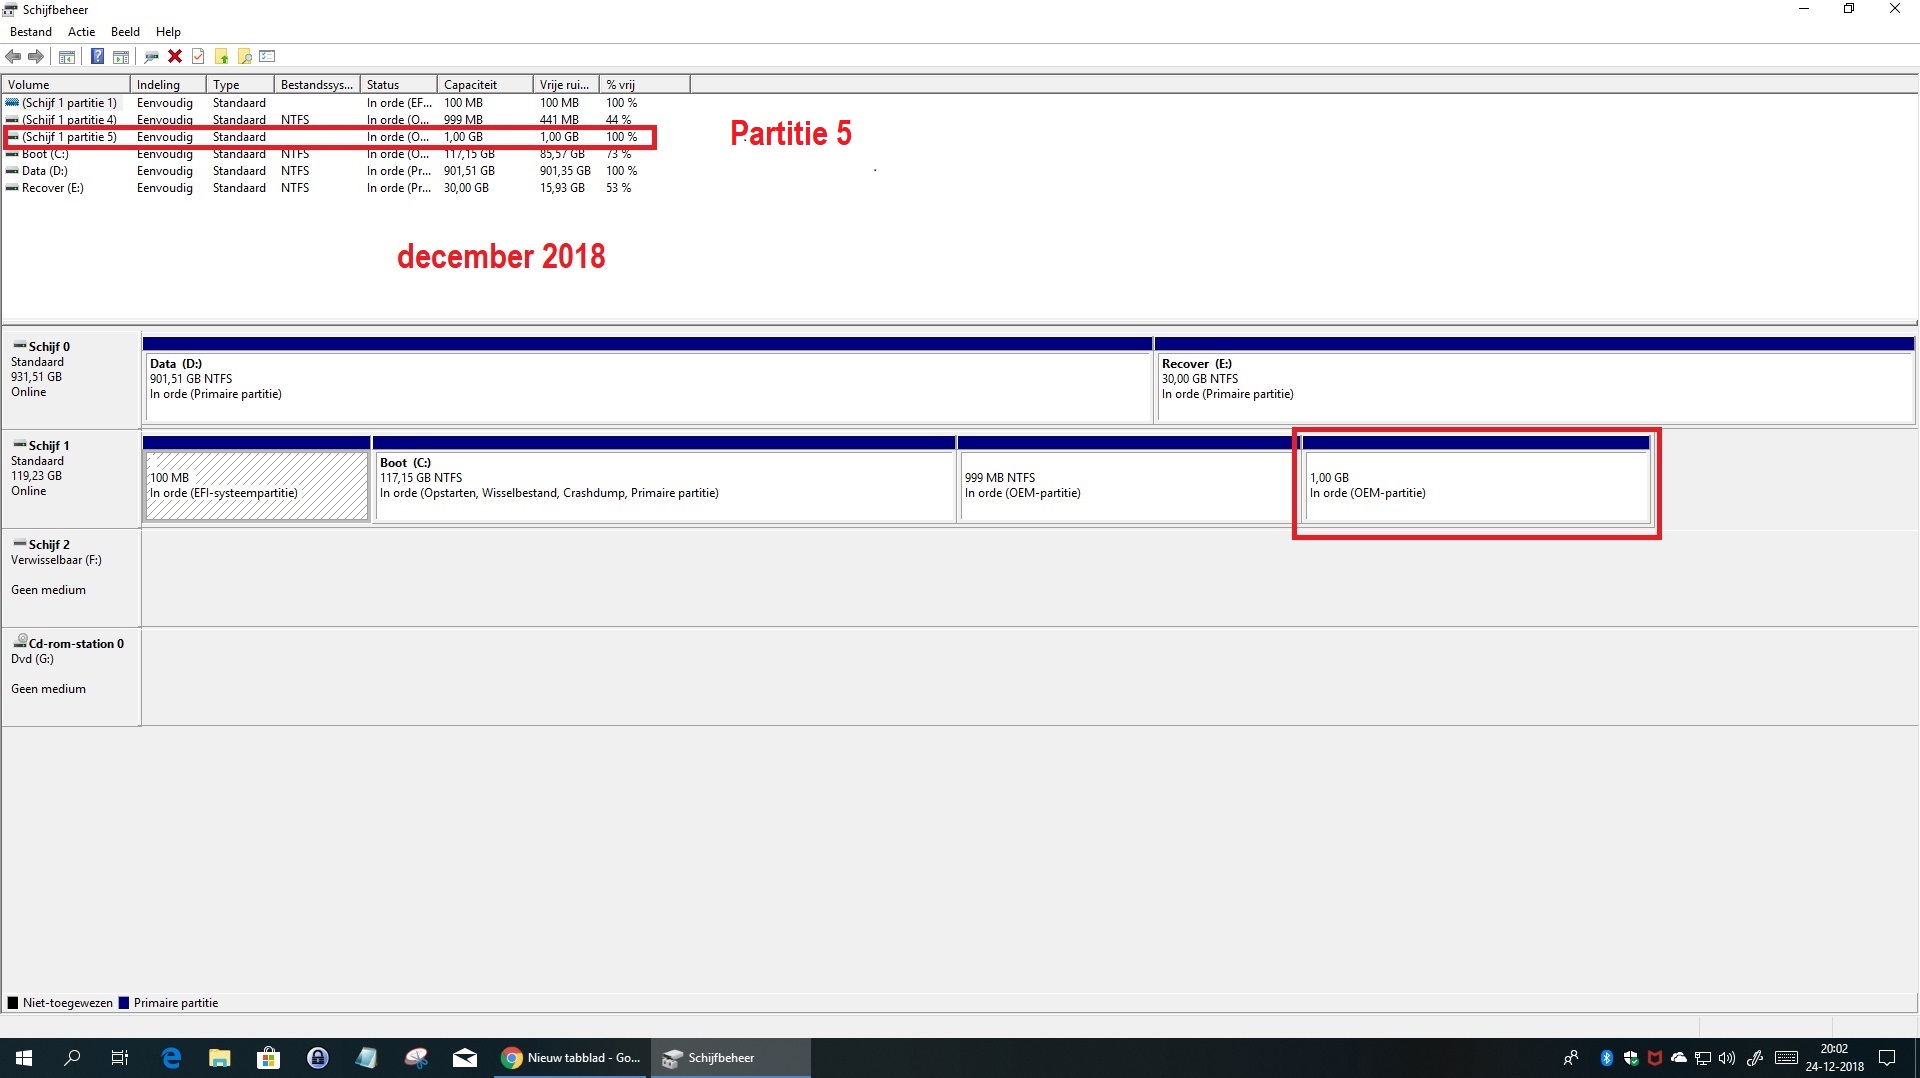Image resolution: width=1920 pixels, height=1078 pixels.
Task: Open the Actie menu
Action: tap(81, 32)
